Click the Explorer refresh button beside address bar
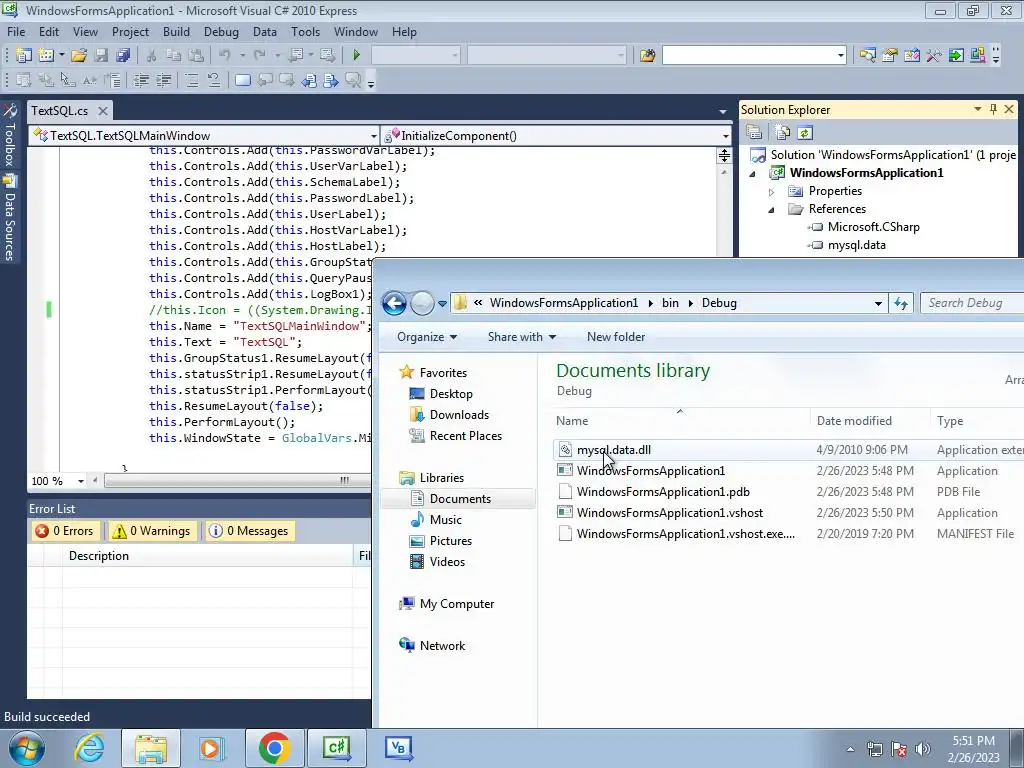The width and height of the screenshot is (1024, 768). (901, 303)
